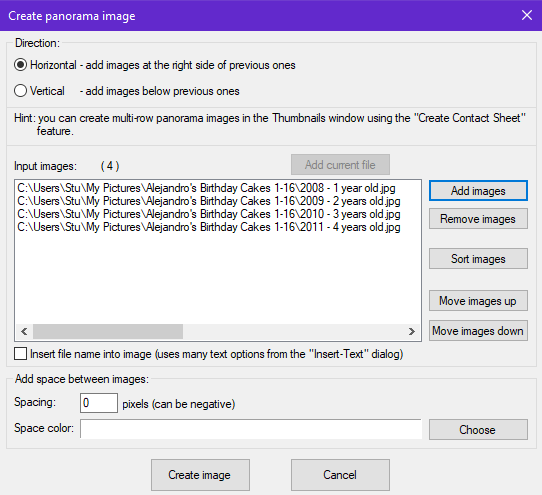Click Move images down button
This screenshot has width=542, height=495.
point(478,331)
